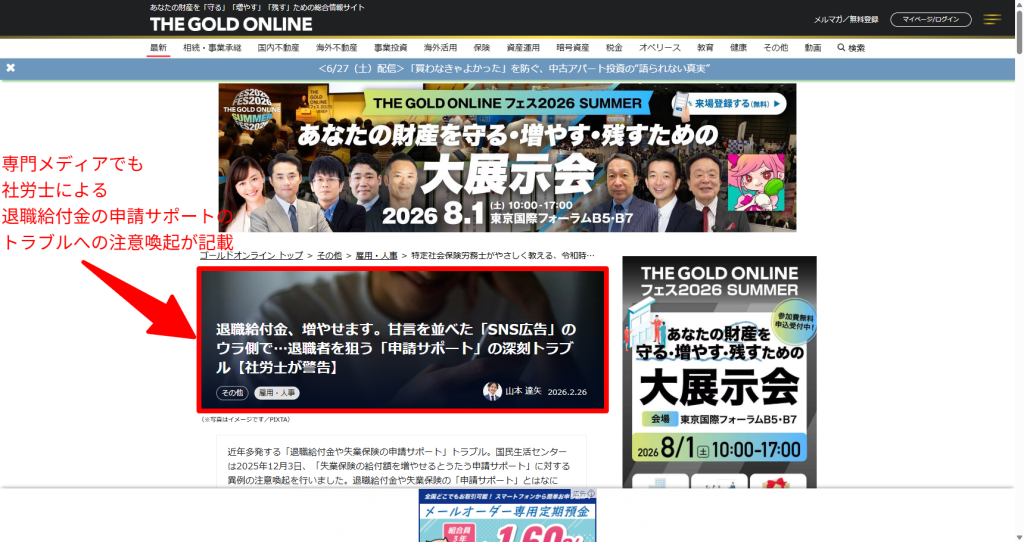The image size is (1024, 542).
Task: Open その他 nav menu item
Action: coord(776,48)
